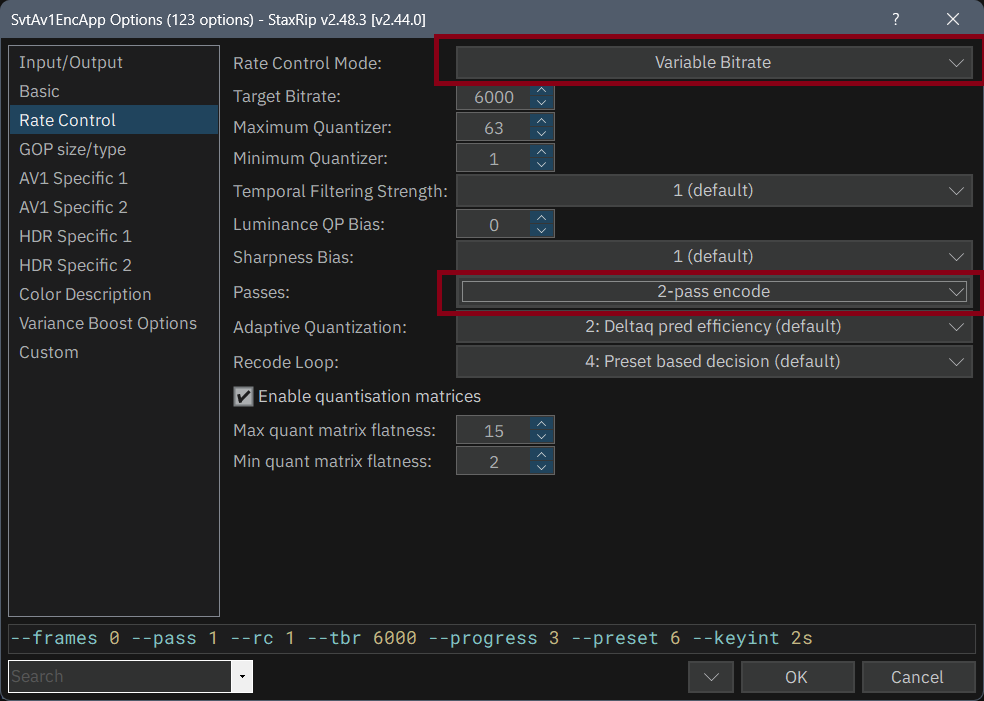The height and width of the screenshot is (701, 984).
Task: Click the Maximum Quantizer value field
Action: [494, 127]
